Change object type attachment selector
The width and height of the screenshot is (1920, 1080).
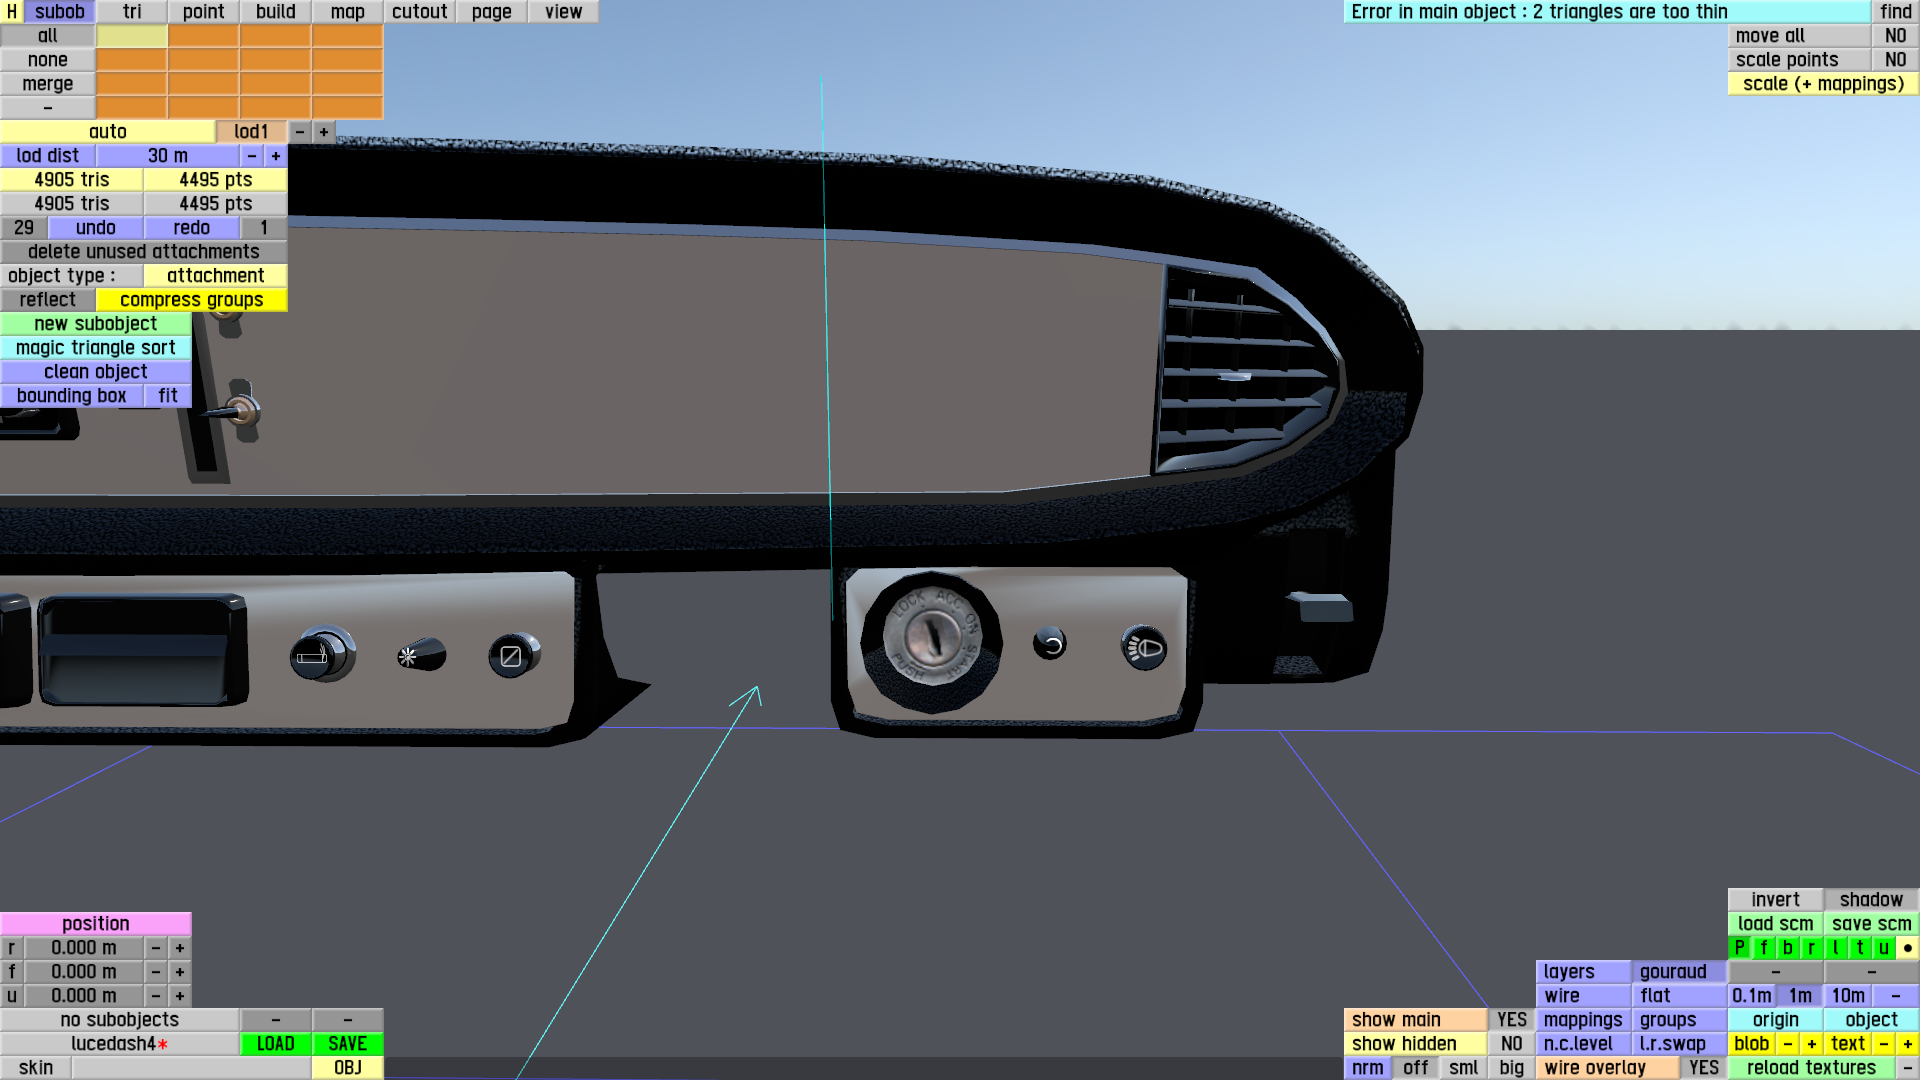pyautogui.click(x=215, y=276)
